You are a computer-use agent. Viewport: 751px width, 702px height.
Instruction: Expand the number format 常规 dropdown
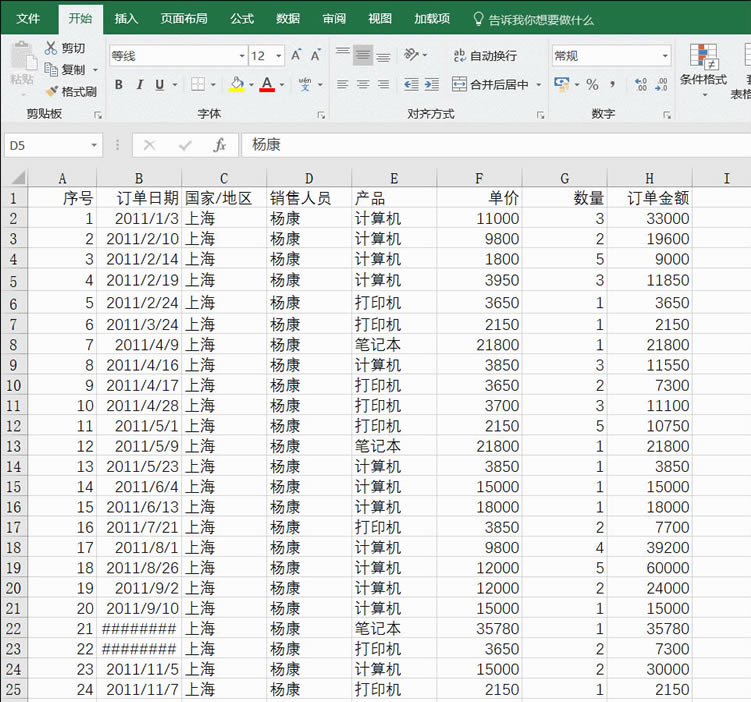coord(665,56)
